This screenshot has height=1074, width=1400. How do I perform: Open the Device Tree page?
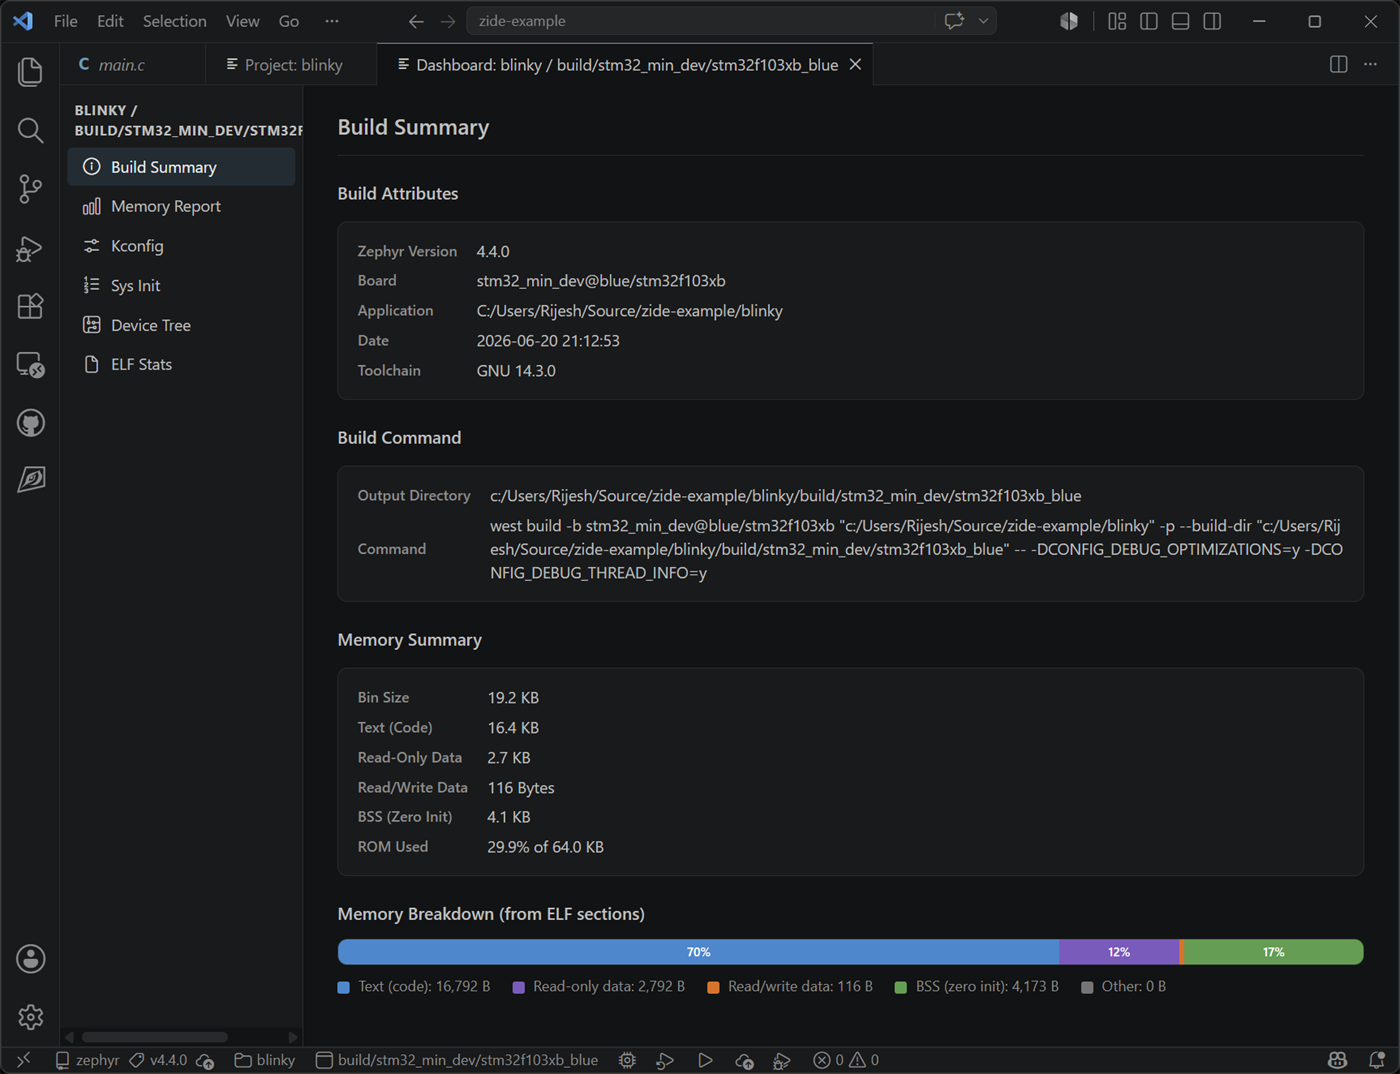click(x=181, y=325)
